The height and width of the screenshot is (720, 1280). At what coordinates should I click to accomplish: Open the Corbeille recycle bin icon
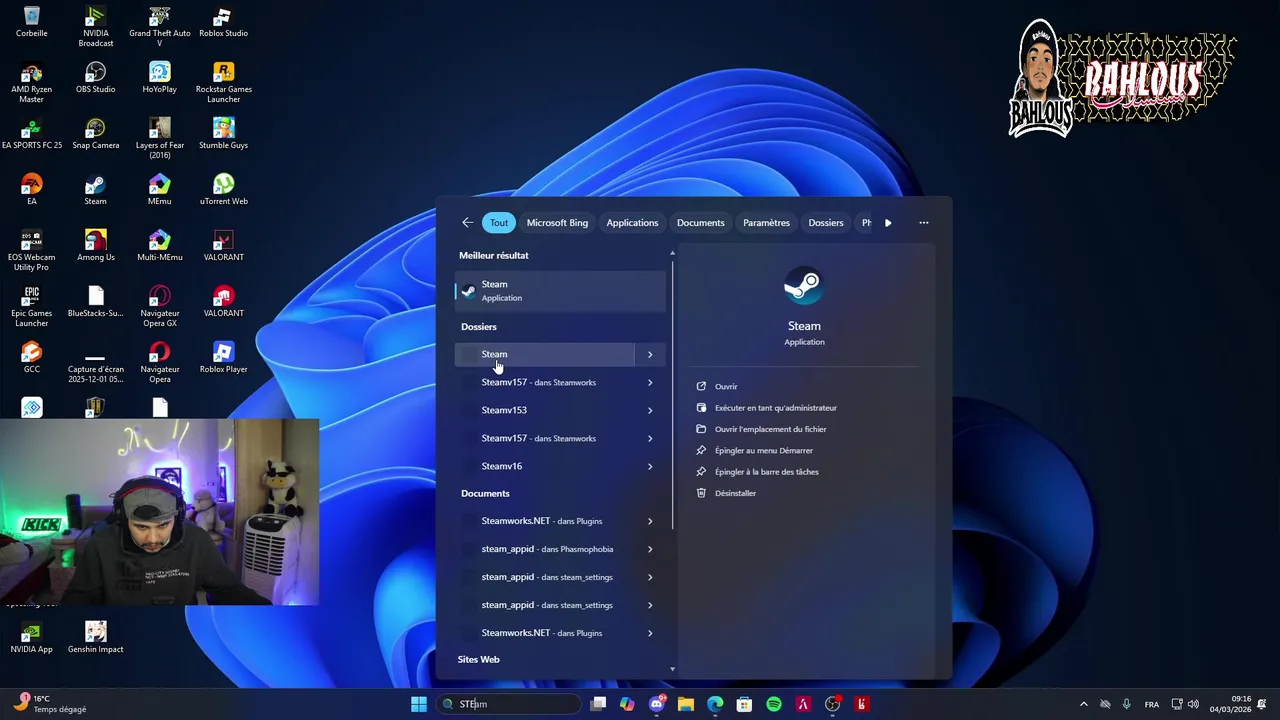pyautogui.click(x=32, y=22)
